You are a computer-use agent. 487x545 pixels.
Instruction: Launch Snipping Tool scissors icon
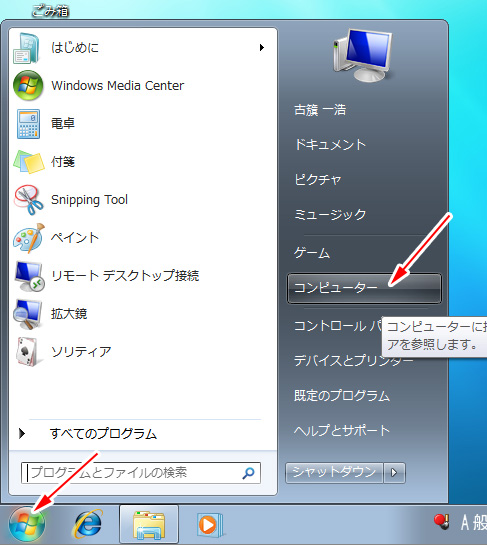(29, 200)
